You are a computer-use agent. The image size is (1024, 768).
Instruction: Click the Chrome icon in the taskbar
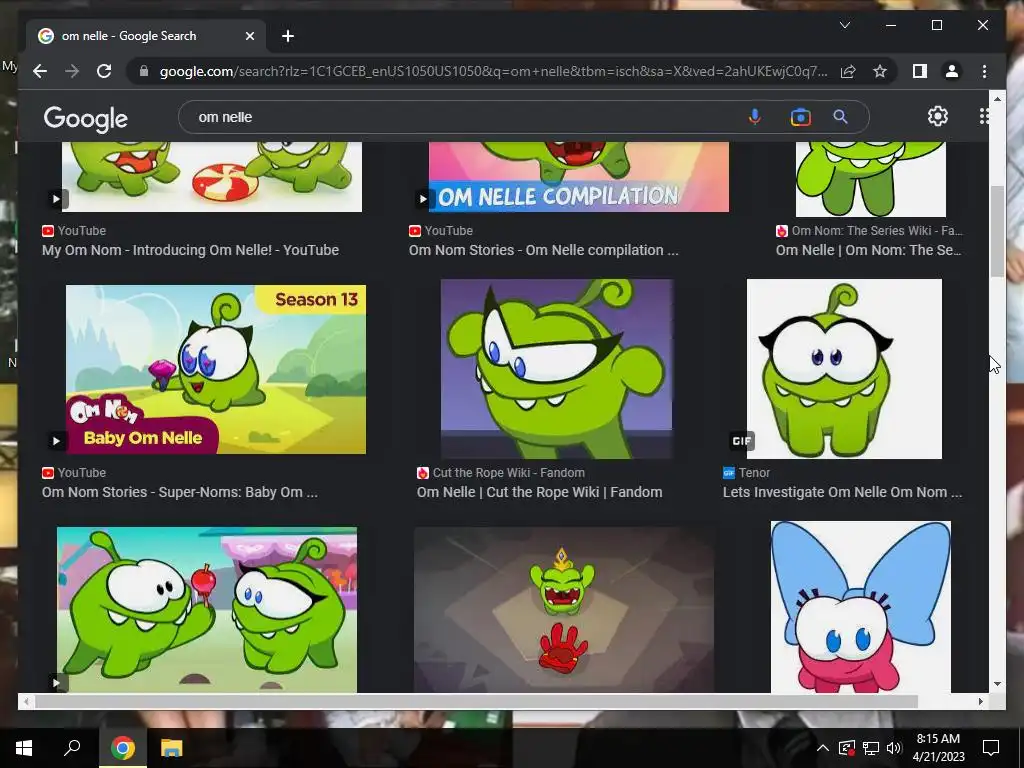(123, 748)
